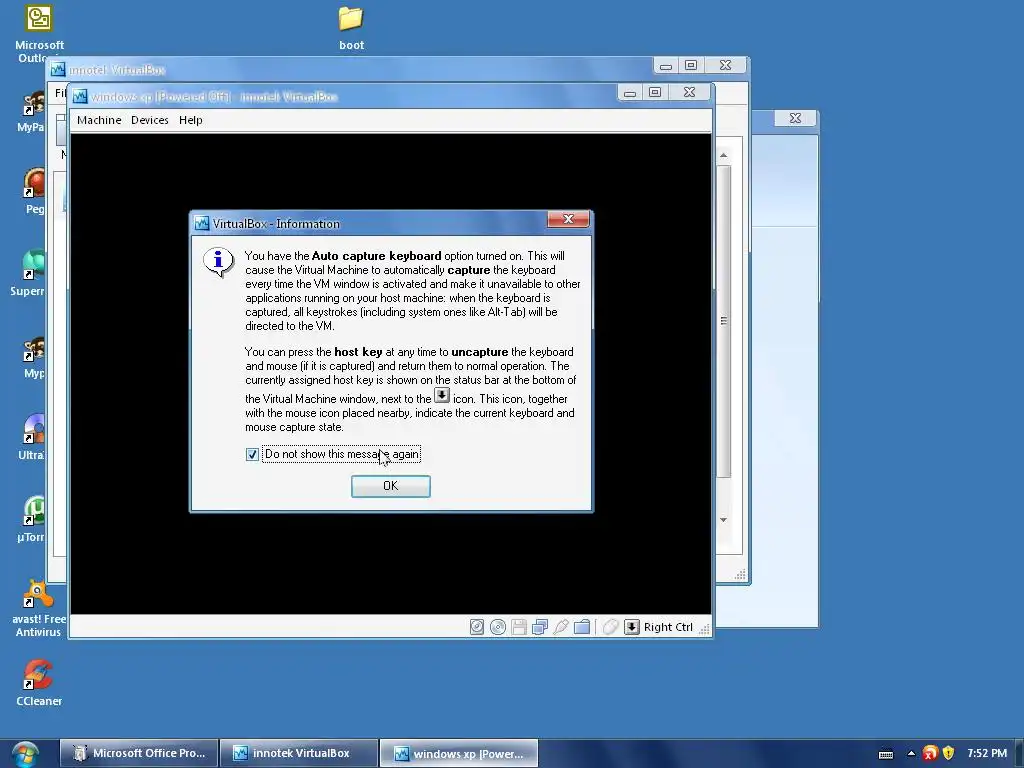
Task: Switch to windows xp [Power... taskbar button
Action: point(459,753)
